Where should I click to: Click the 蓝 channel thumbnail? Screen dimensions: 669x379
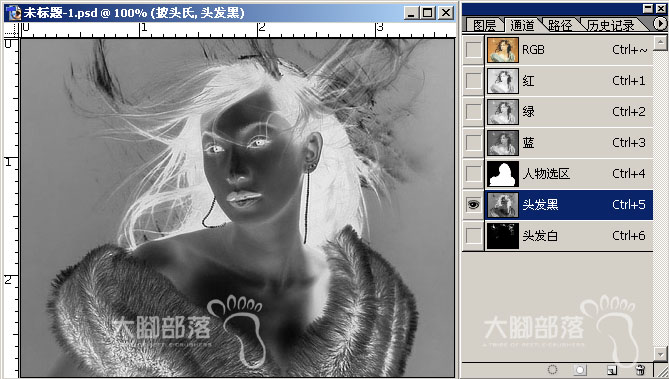(503, 143)
